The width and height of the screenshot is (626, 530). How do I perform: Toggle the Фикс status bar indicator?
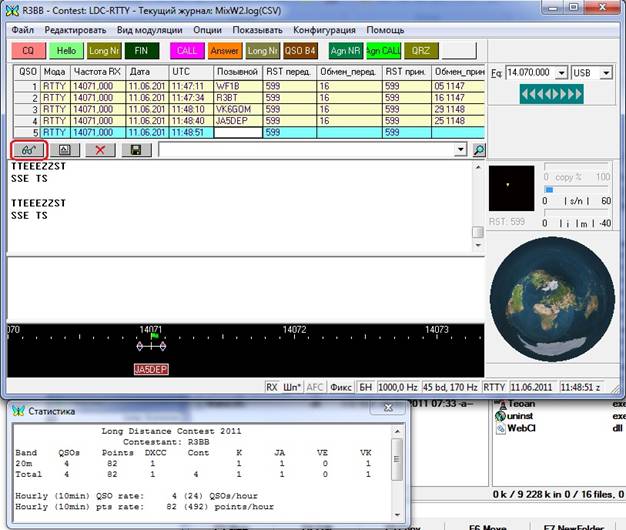click(x=341, y=386)
